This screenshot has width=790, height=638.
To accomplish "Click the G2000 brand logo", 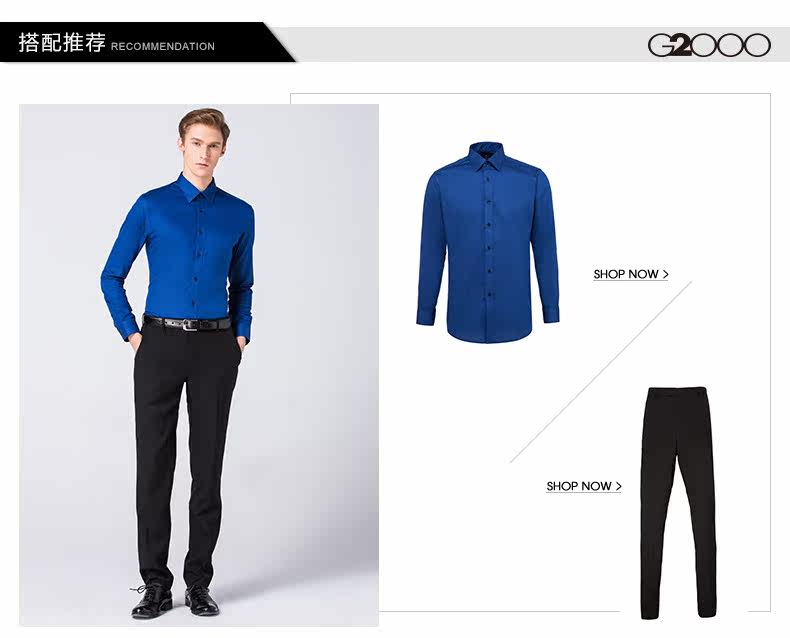I will coord(709,45).
